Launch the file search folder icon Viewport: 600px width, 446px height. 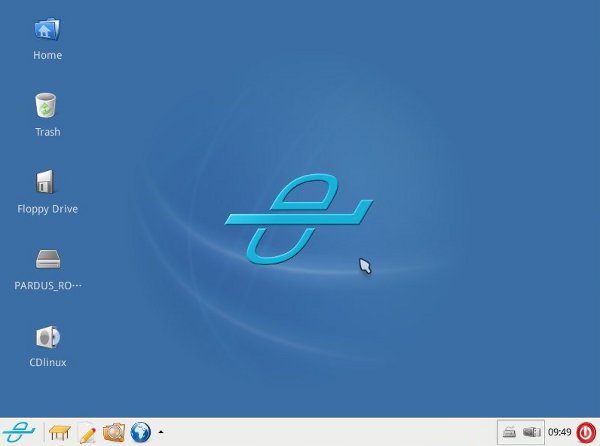pos(114,432)
